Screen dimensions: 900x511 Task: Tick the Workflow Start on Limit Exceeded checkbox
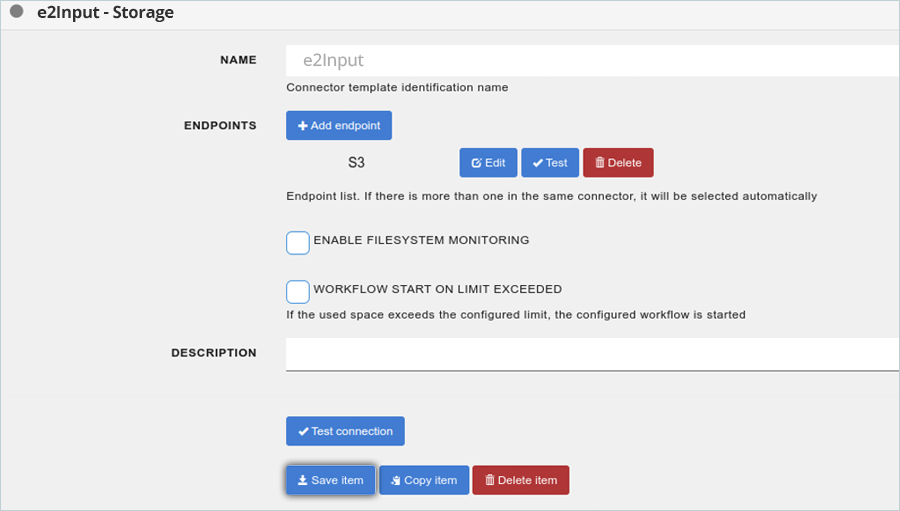click(298, 292)
